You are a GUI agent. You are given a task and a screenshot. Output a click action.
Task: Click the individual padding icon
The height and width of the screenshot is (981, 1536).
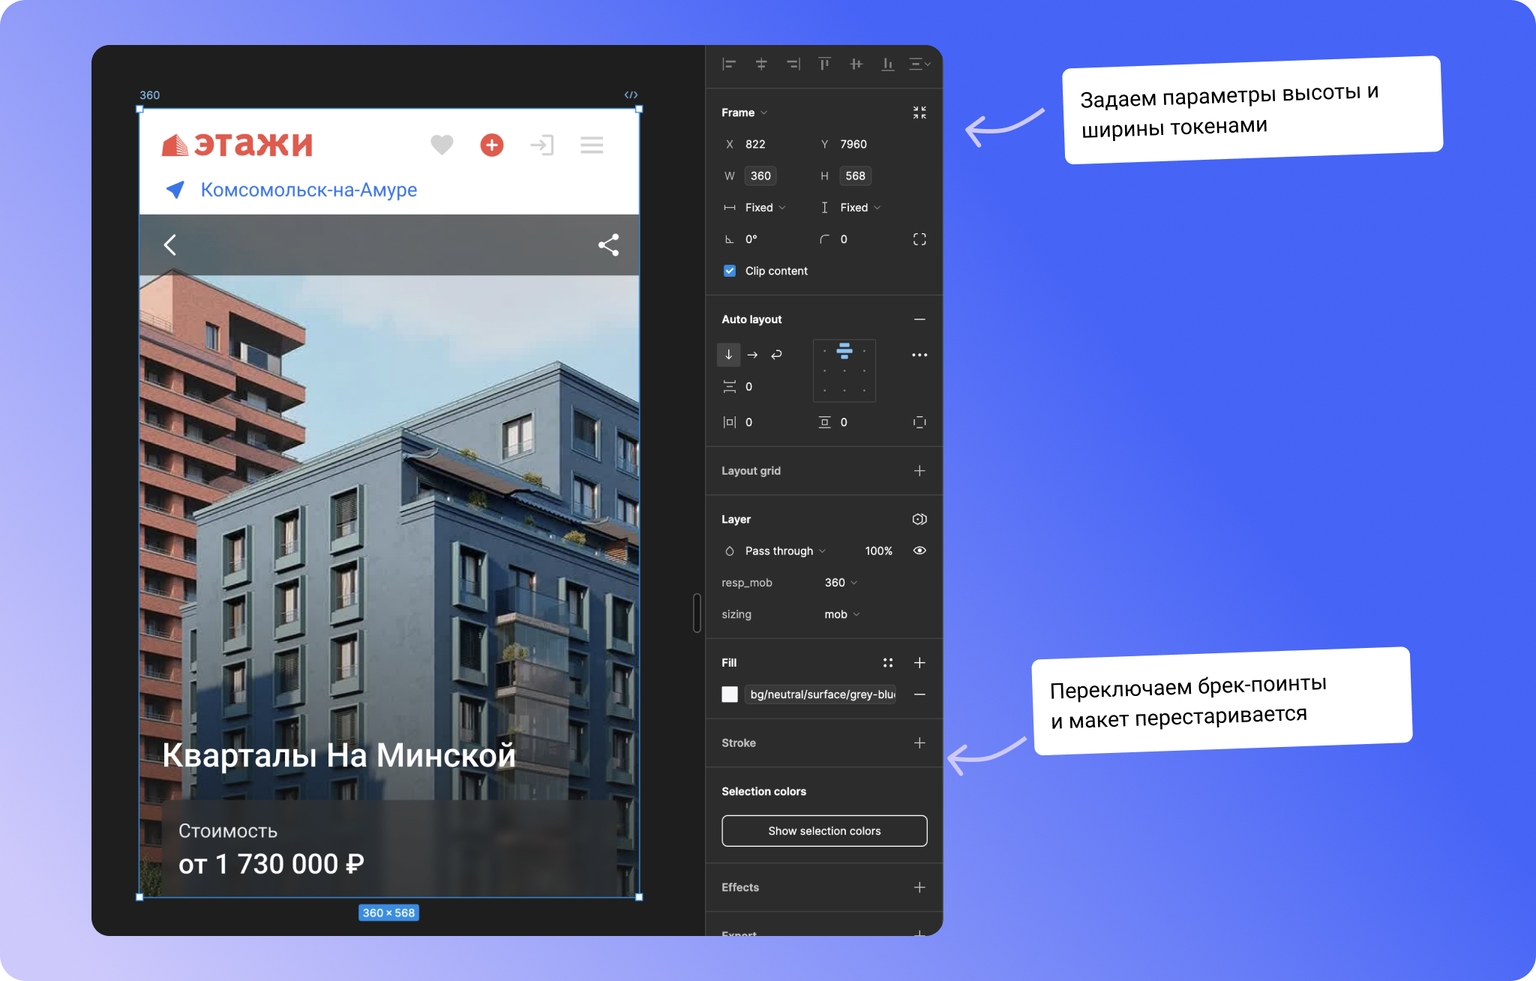coord(920,423)
